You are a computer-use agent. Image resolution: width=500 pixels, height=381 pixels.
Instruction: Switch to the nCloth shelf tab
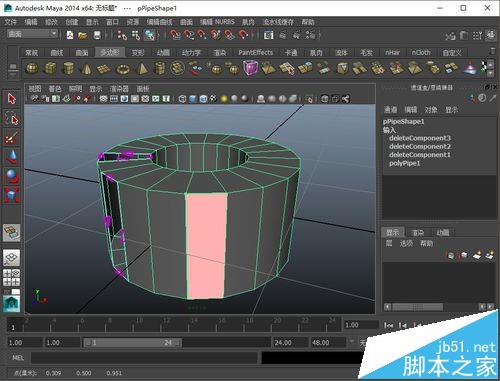pos(421,52)
